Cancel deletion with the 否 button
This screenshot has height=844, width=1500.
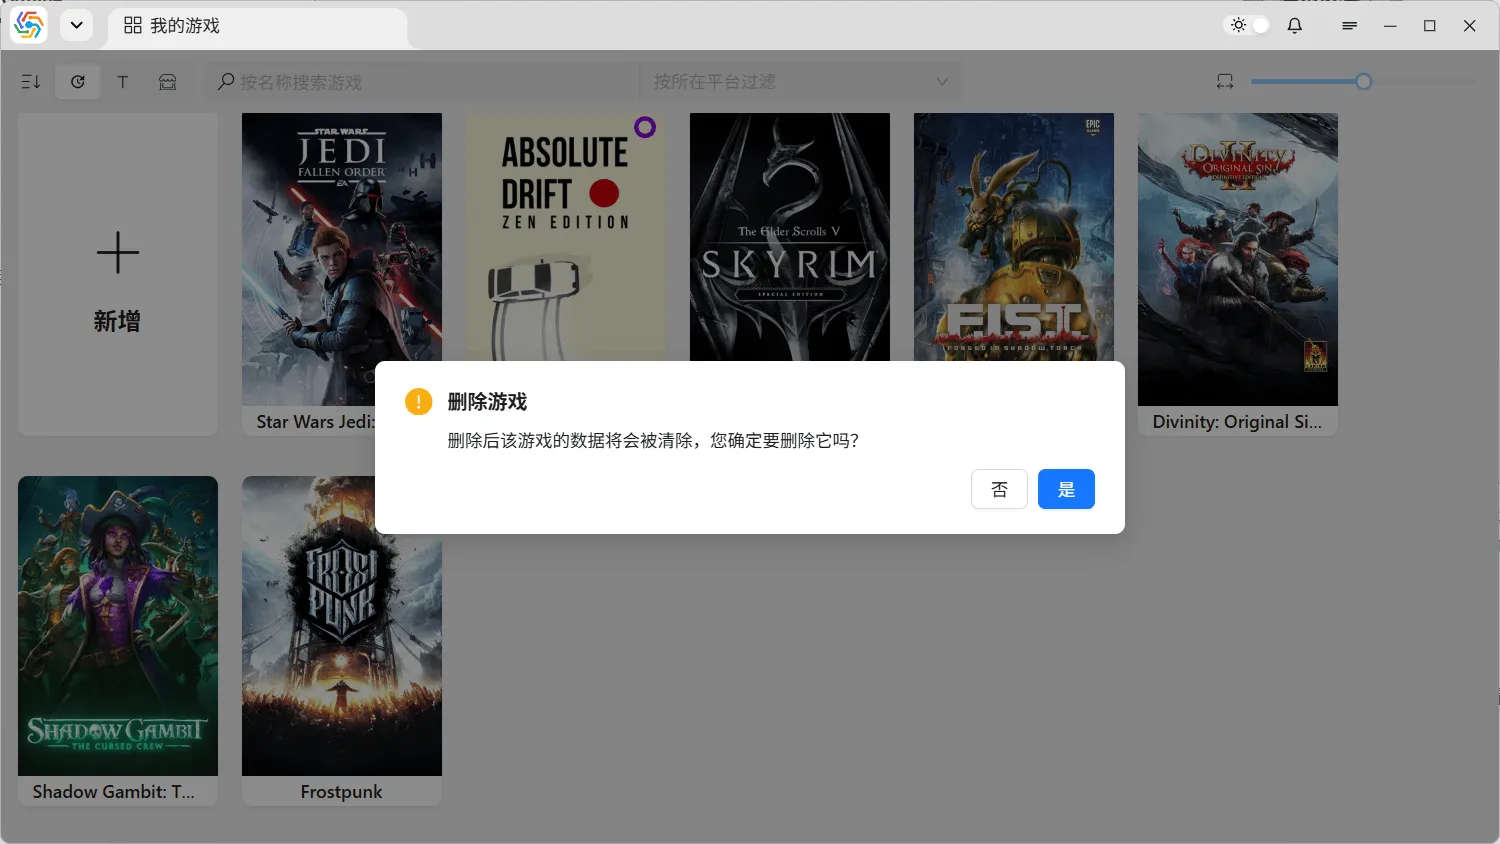click(999, 489)
